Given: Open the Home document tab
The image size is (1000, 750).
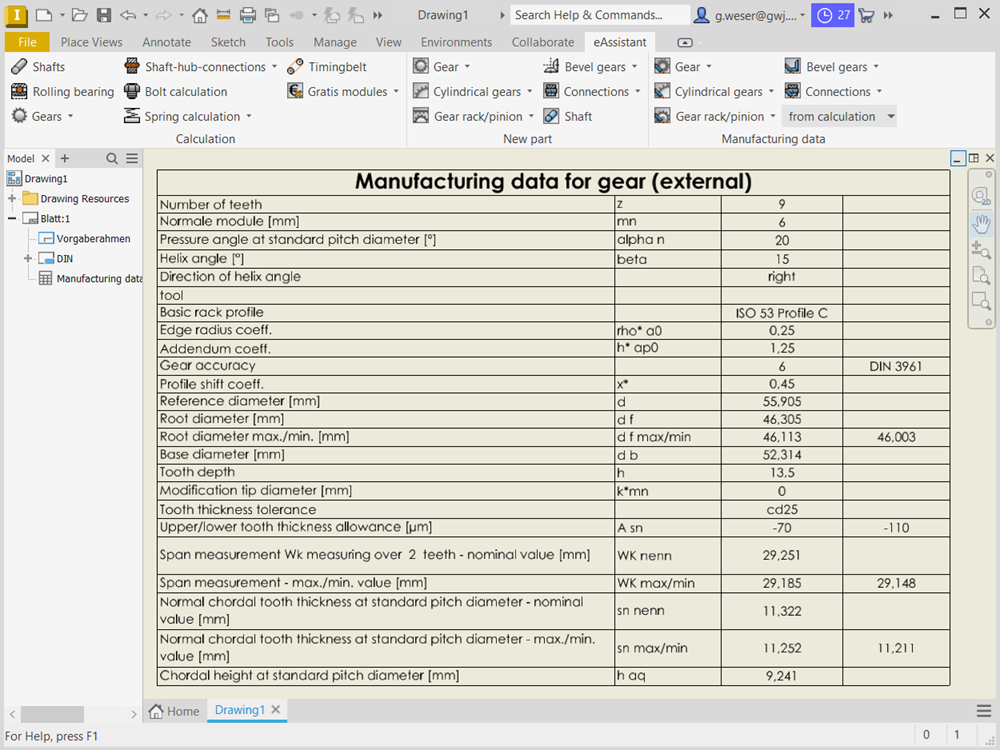Looking at the screenshot, I should (174, 711).
